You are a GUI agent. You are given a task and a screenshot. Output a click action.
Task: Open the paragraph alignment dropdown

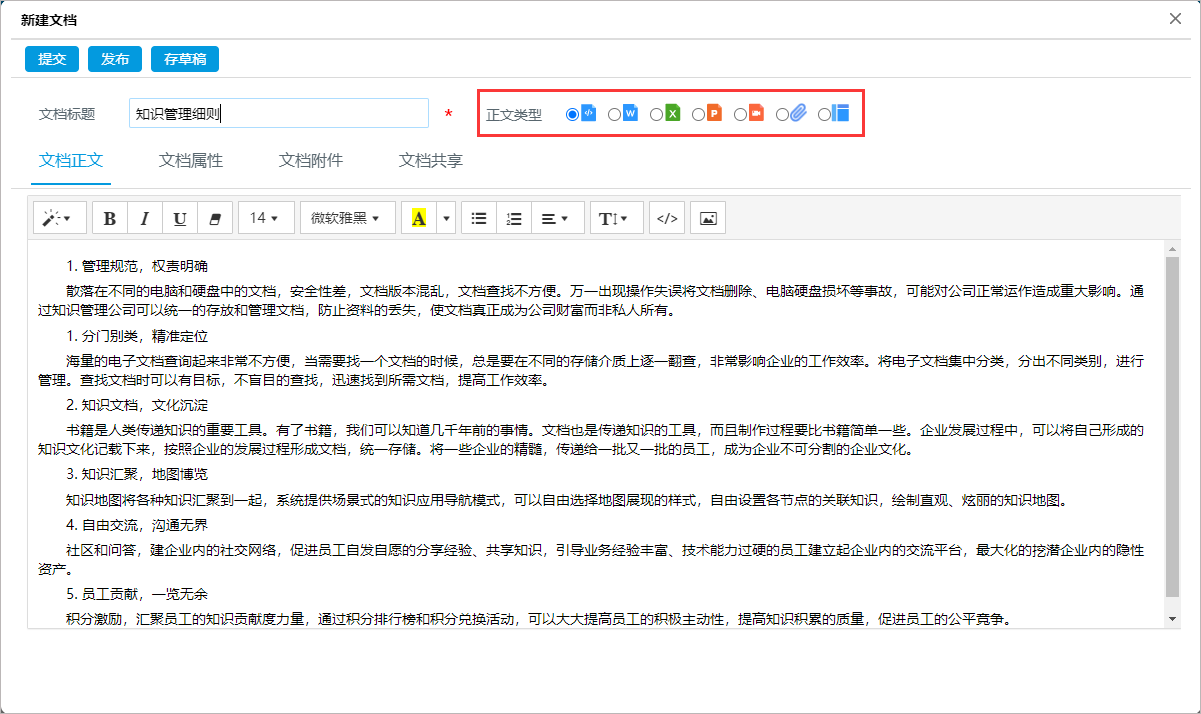coord(556,218)
